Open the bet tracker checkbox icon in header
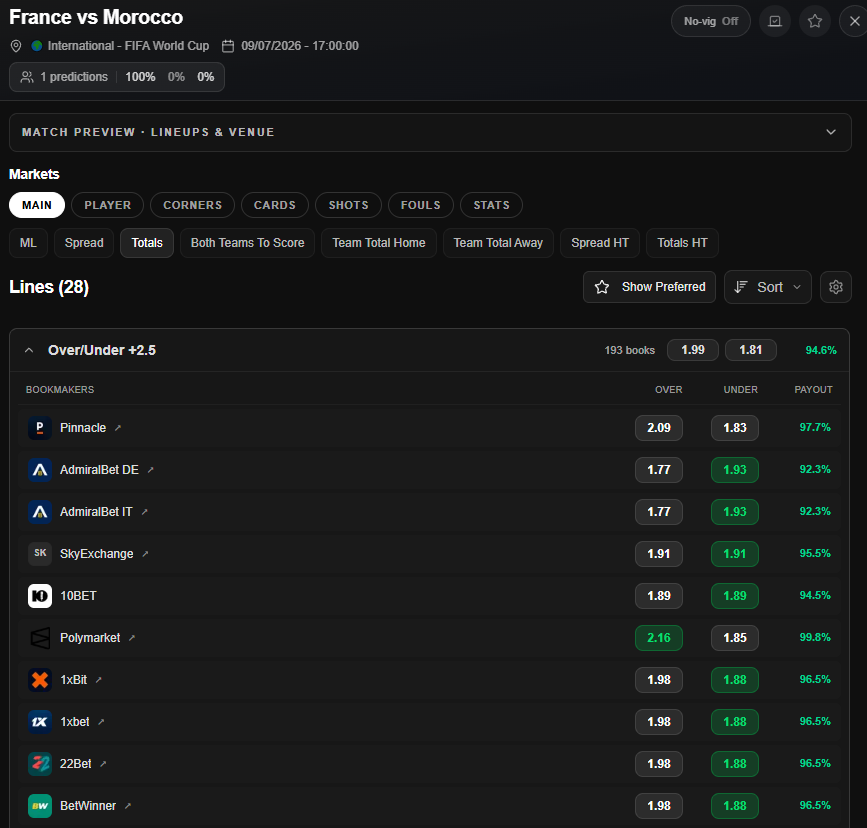The width and height of the screenshot is (867, 828). click(x=775, y=22)
